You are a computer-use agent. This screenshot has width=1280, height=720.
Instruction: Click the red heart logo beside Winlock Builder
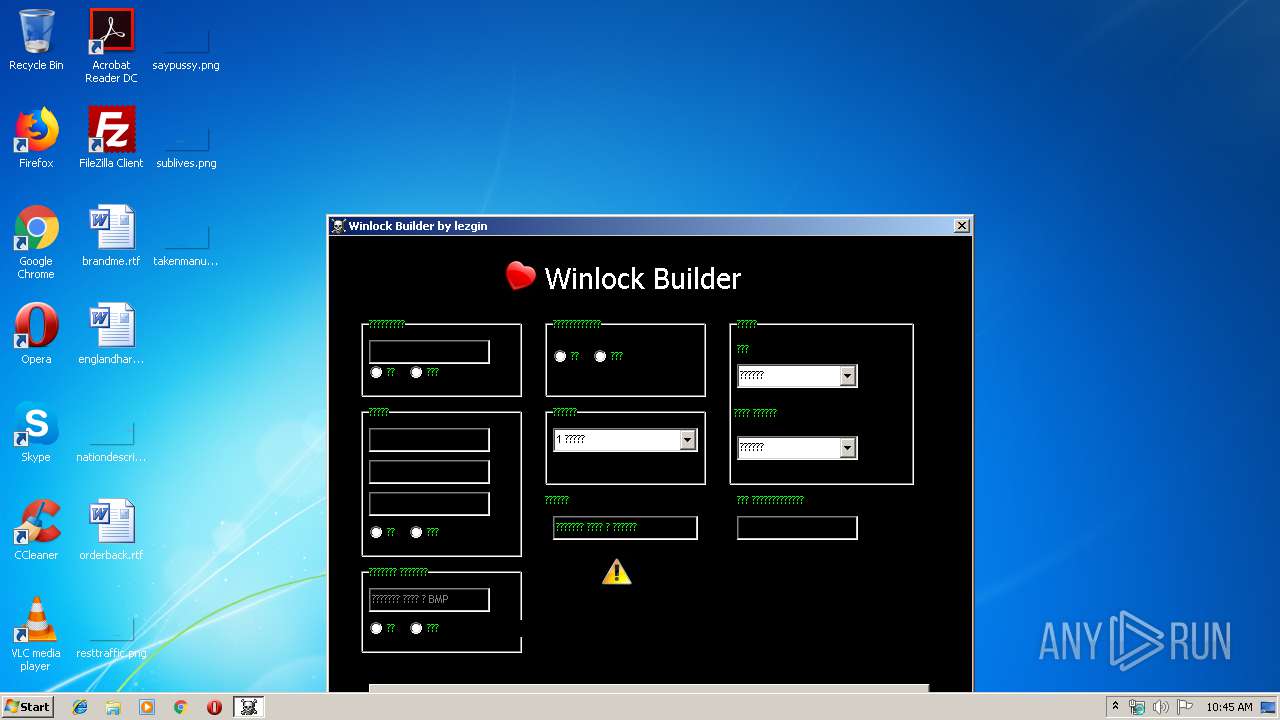[520, 276]
